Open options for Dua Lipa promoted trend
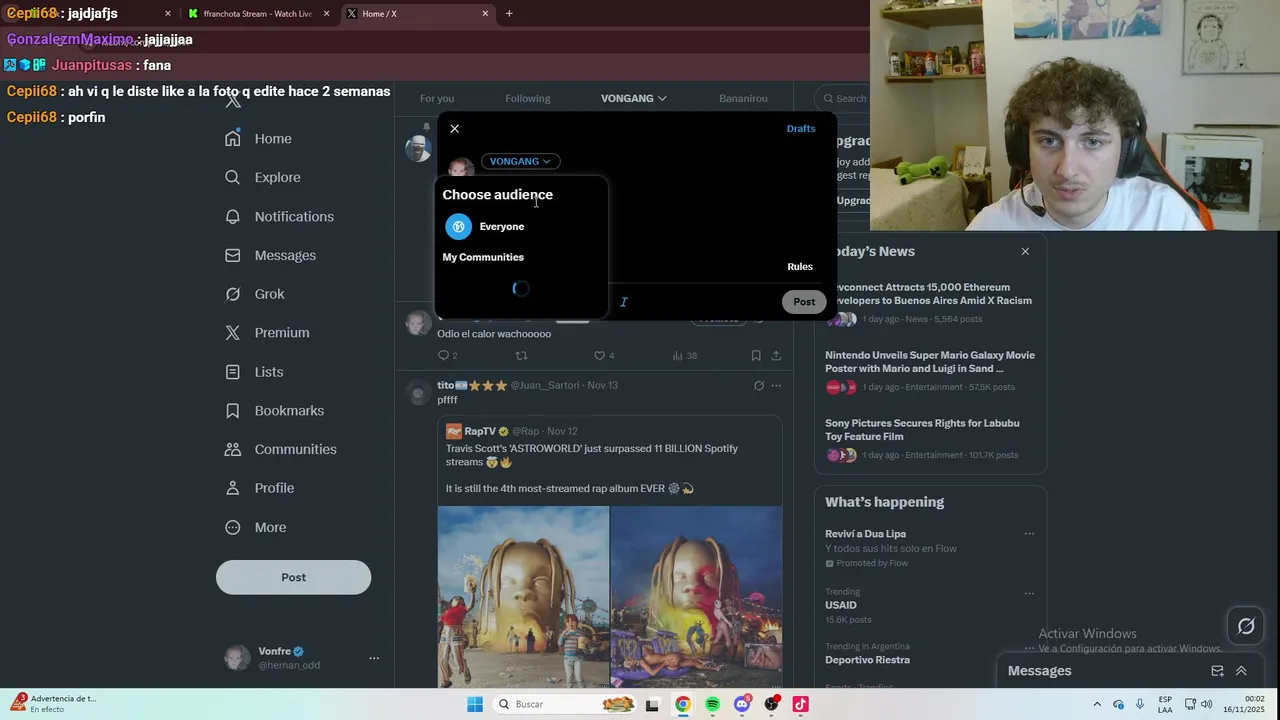This screenshot has width=1280, height=720. (1029, 534)
